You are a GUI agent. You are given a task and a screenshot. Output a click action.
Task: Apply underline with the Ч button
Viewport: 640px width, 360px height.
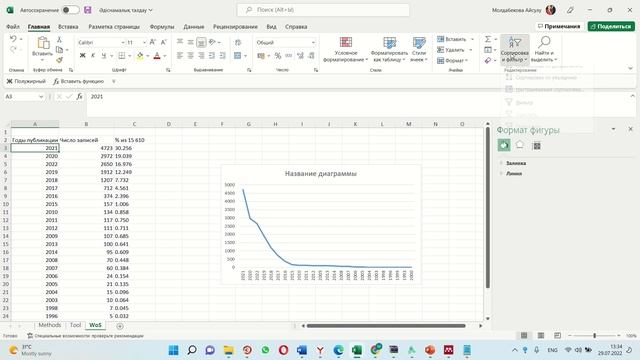tap(104, 56)
